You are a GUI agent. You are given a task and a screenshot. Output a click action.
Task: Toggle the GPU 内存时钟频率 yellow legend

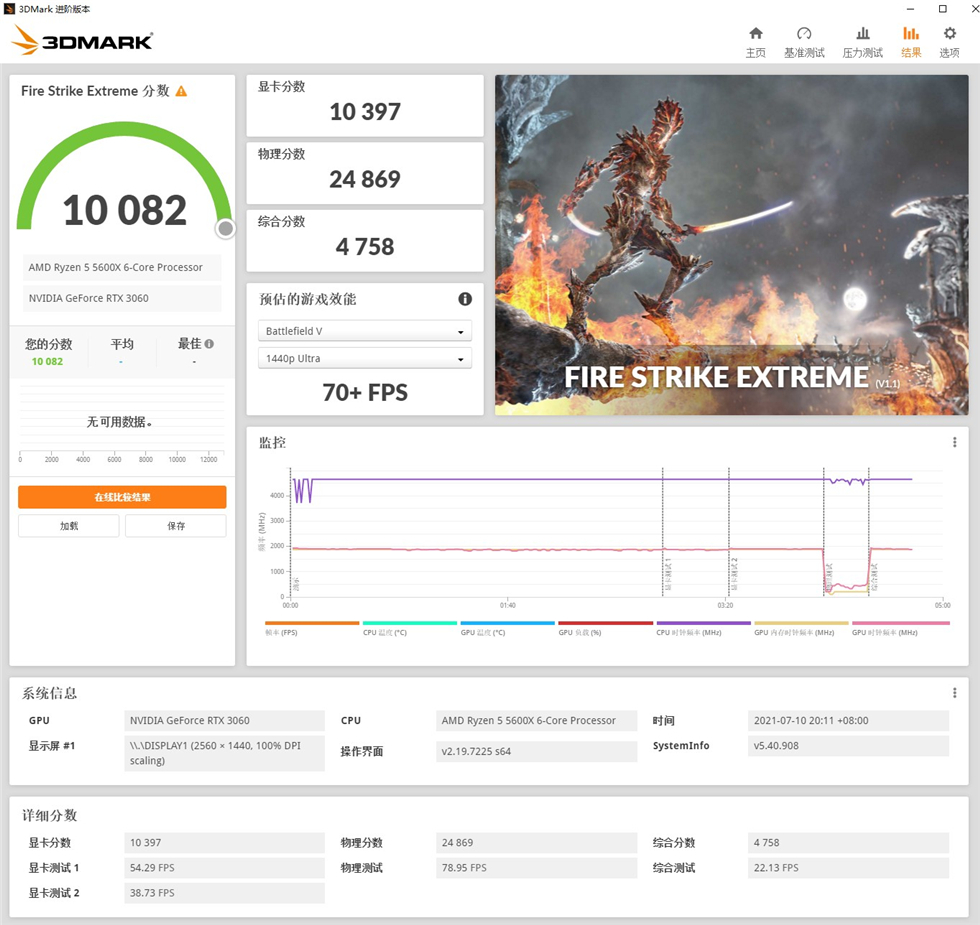(x=801, y=623)
